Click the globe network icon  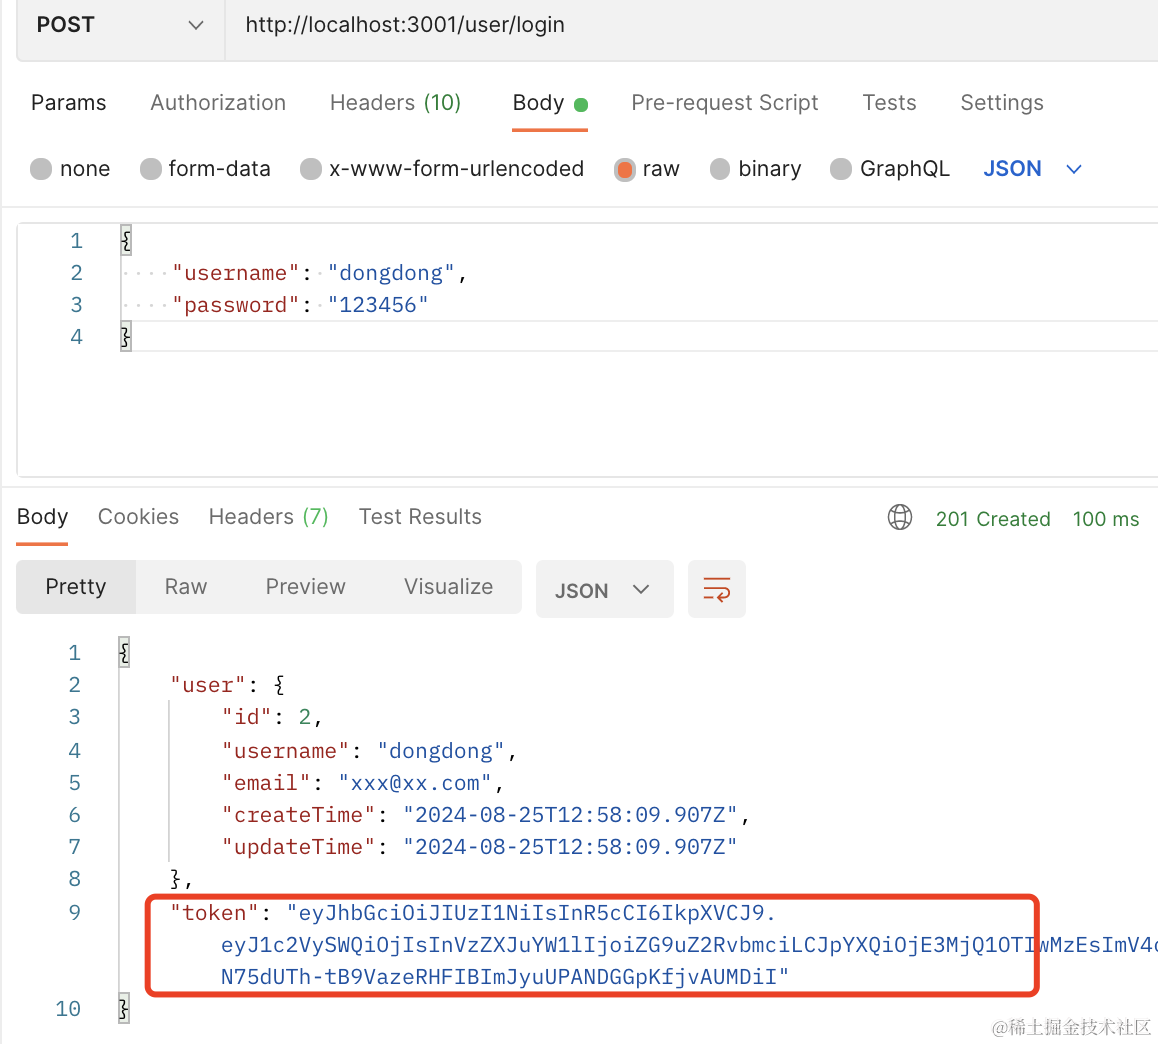pos(900,517)
